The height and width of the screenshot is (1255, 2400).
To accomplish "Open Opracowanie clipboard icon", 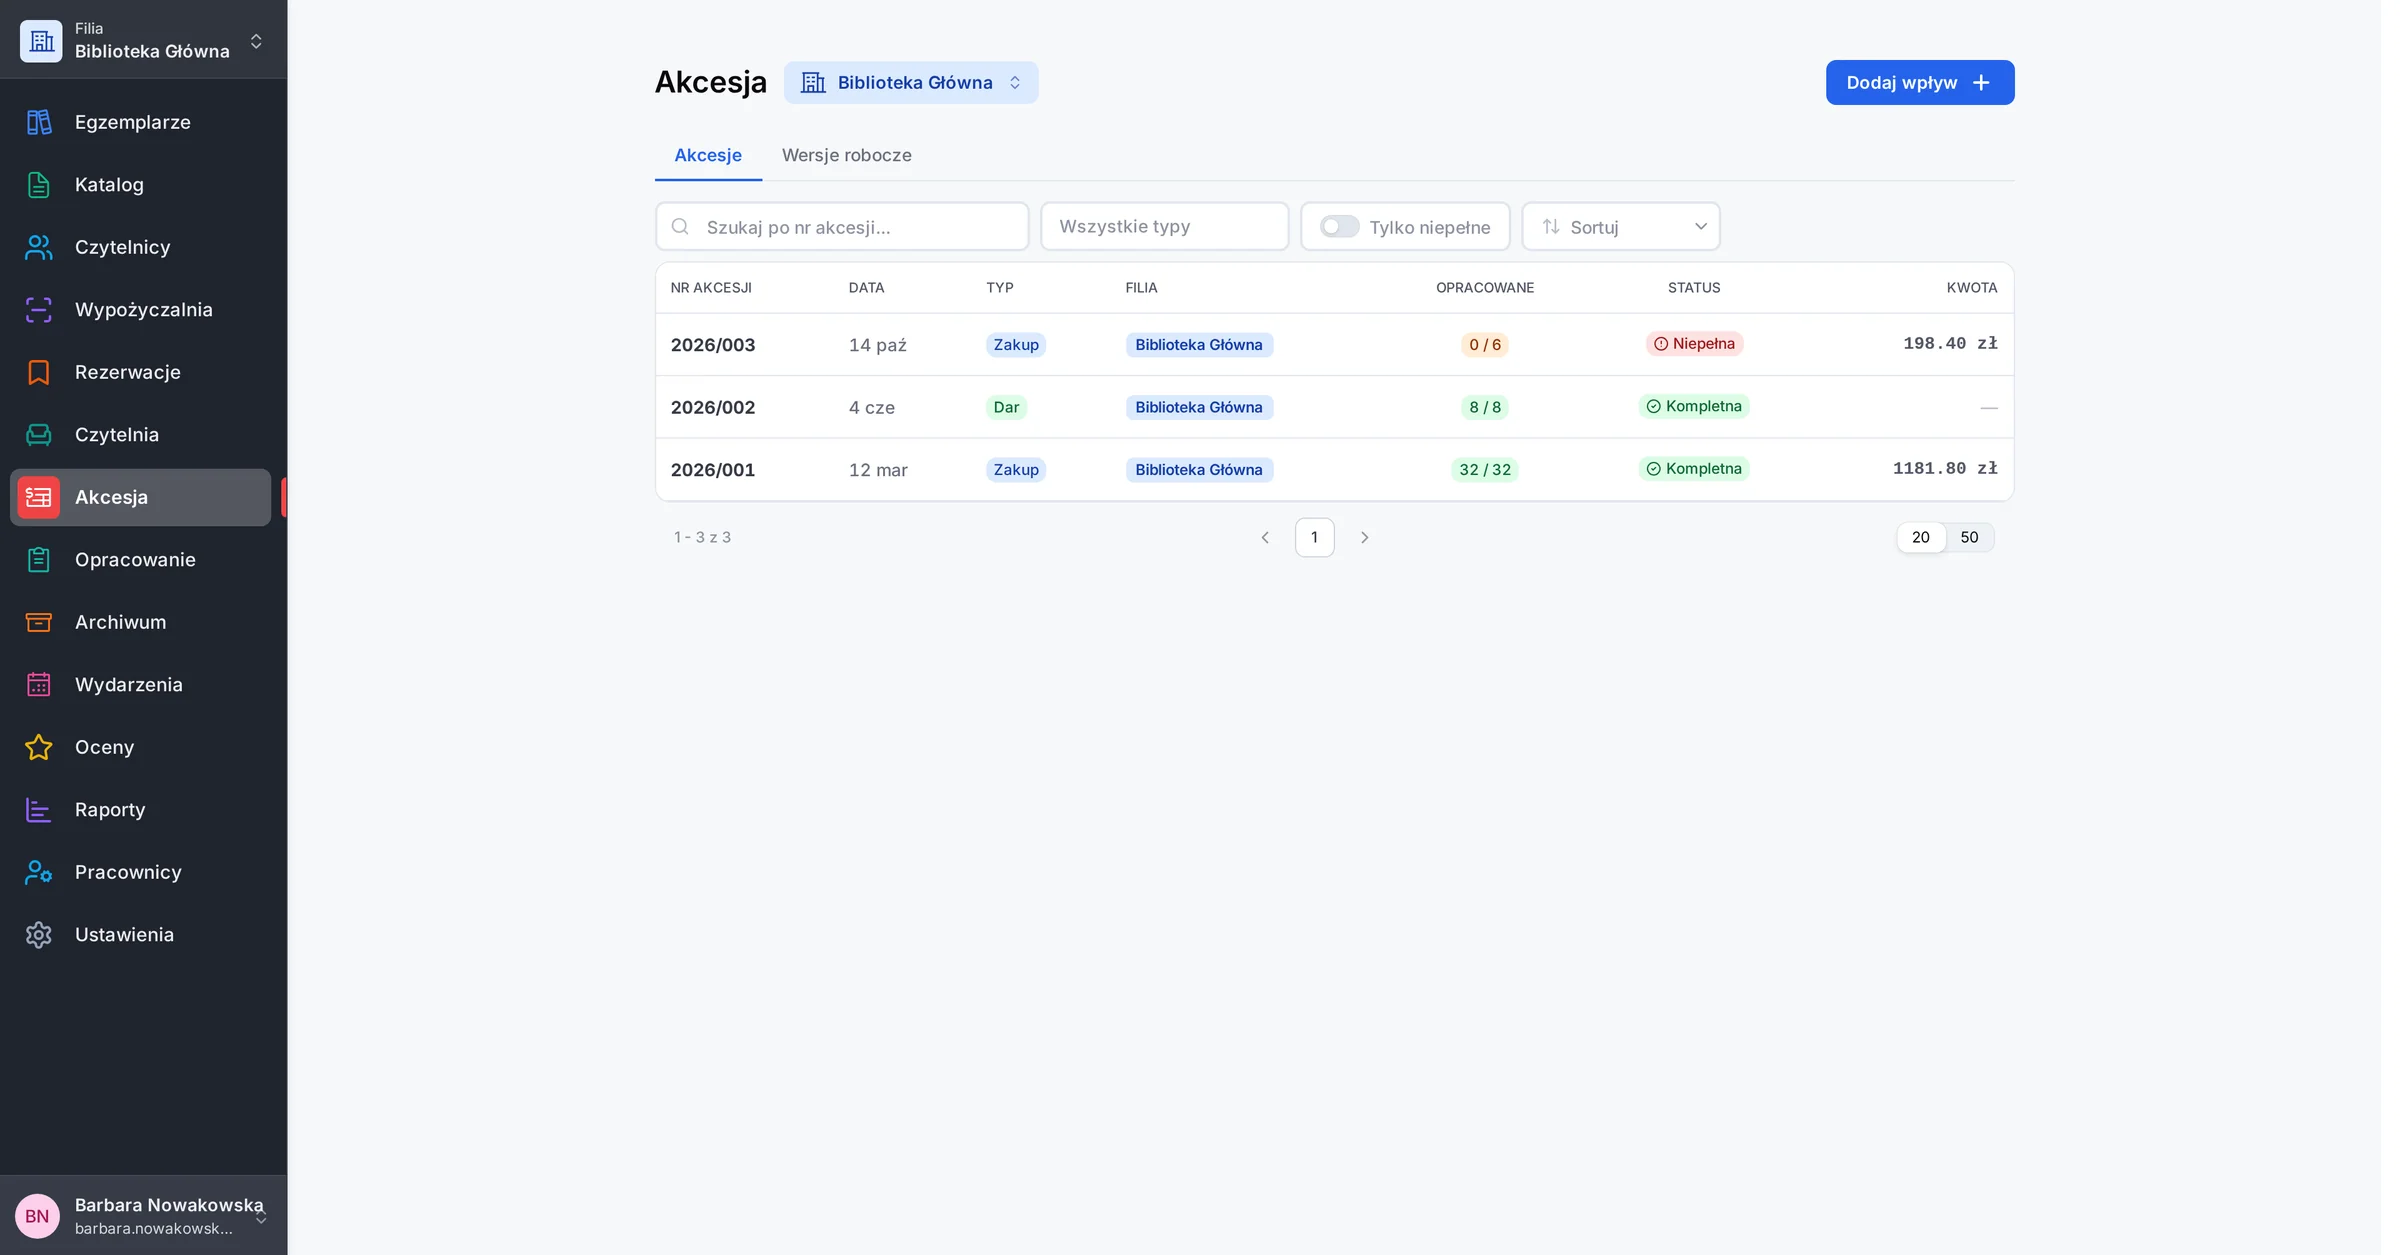I will click(39, 560).
